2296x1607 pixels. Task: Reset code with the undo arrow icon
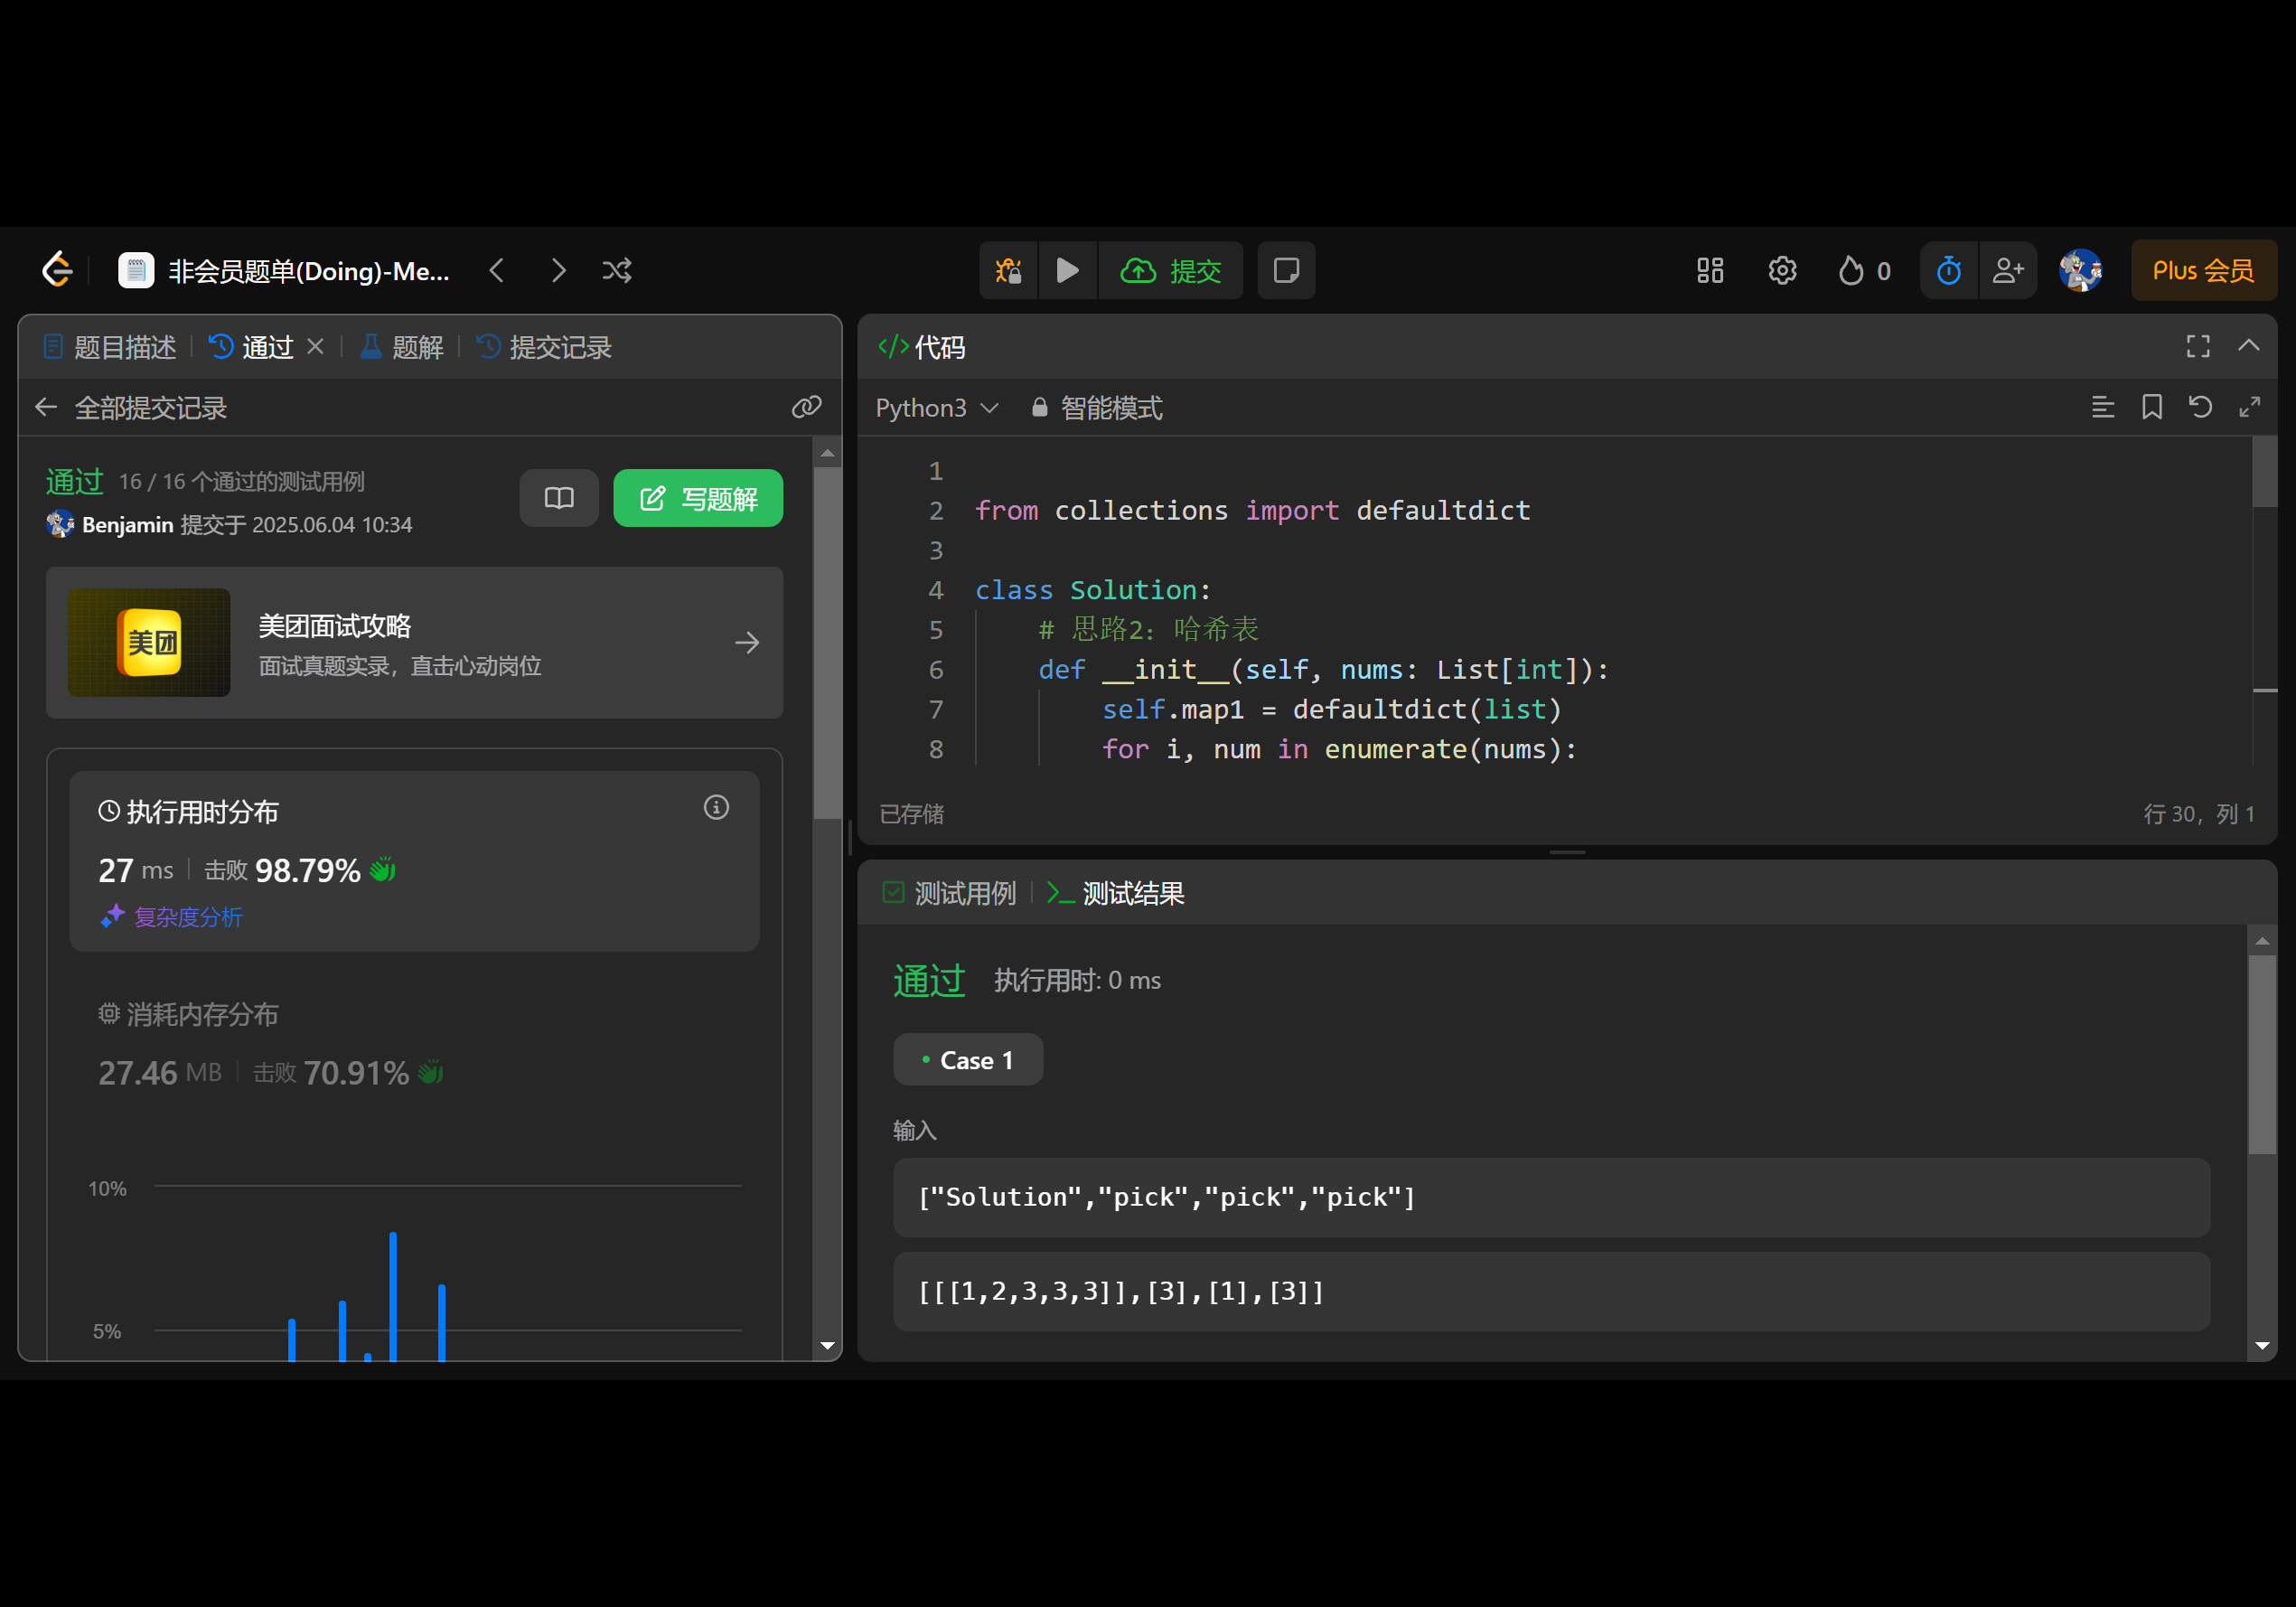click(2200, 407)
